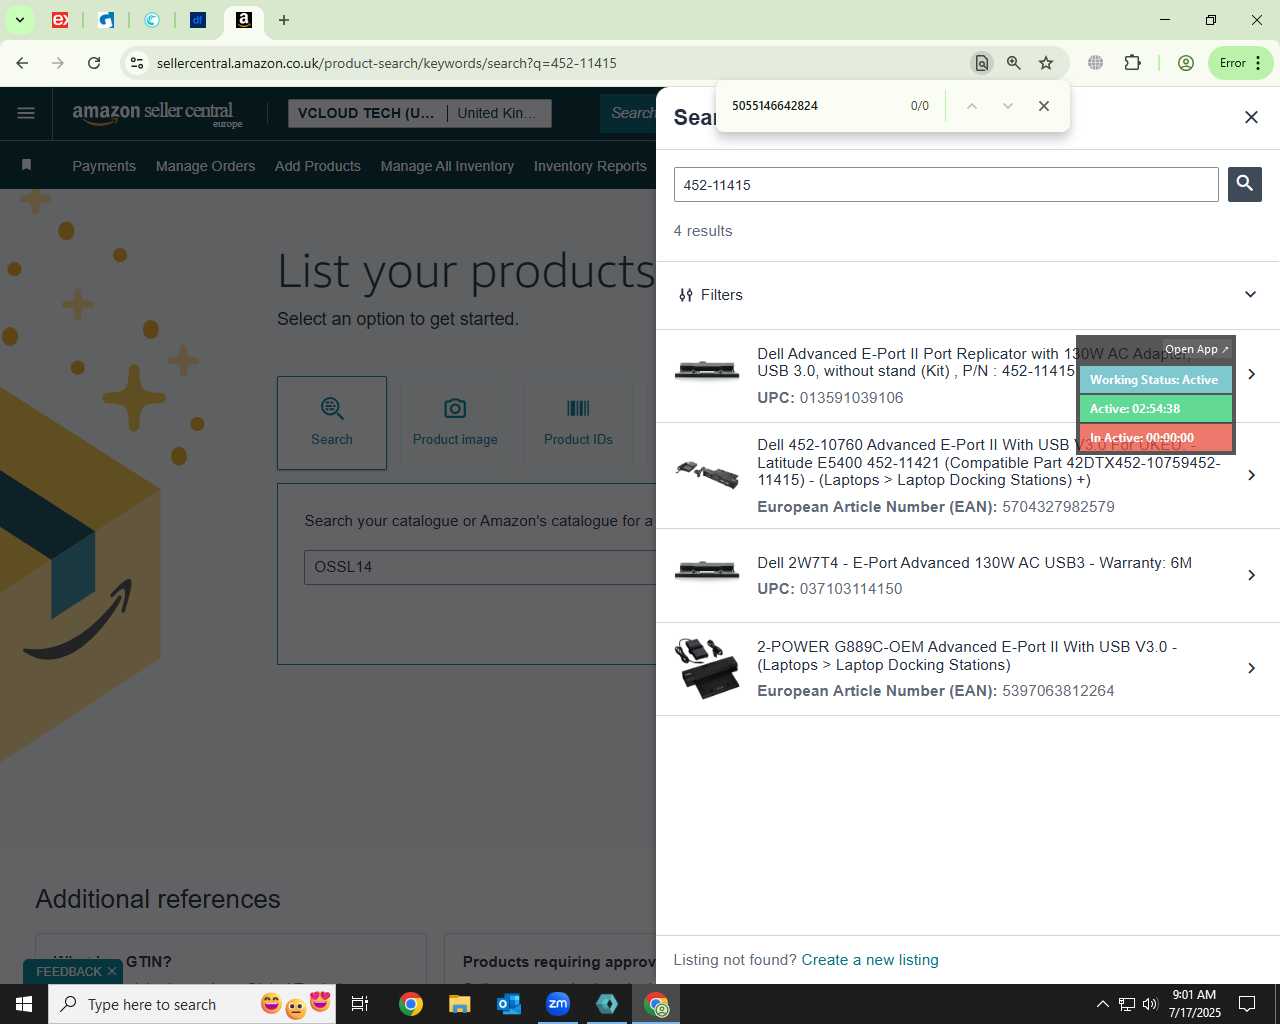Open the VCLOUD TECH account switcher
1280x1024 pixels.
tap(418, 113)
